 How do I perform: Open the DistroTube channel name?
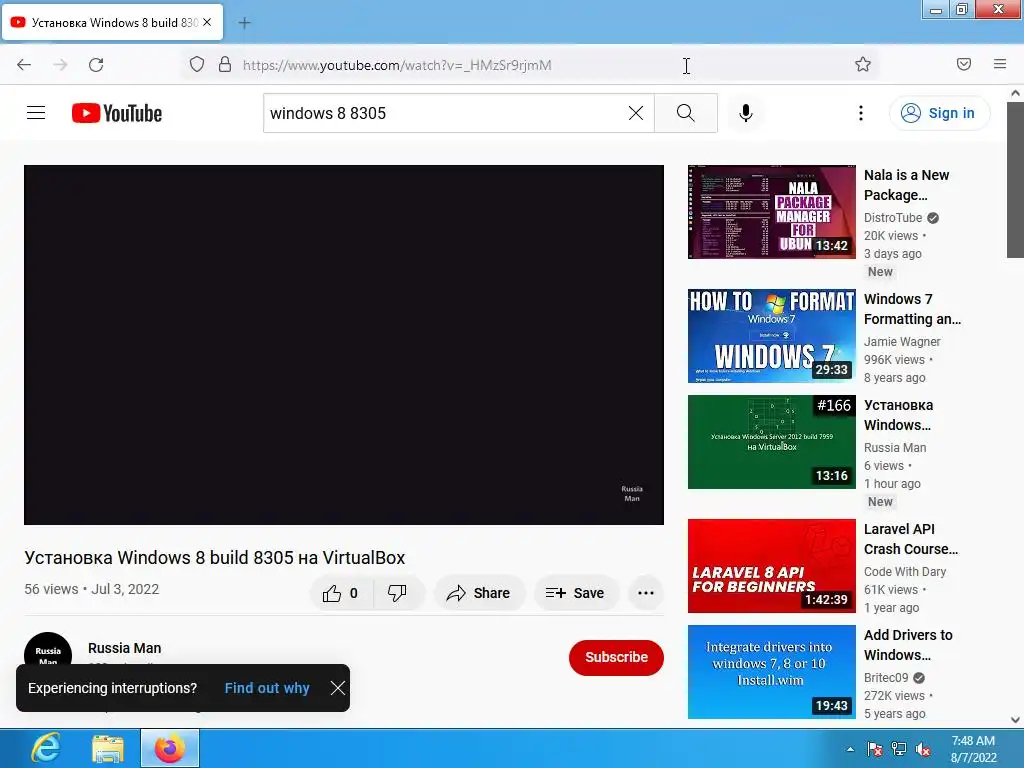point(893,217)
